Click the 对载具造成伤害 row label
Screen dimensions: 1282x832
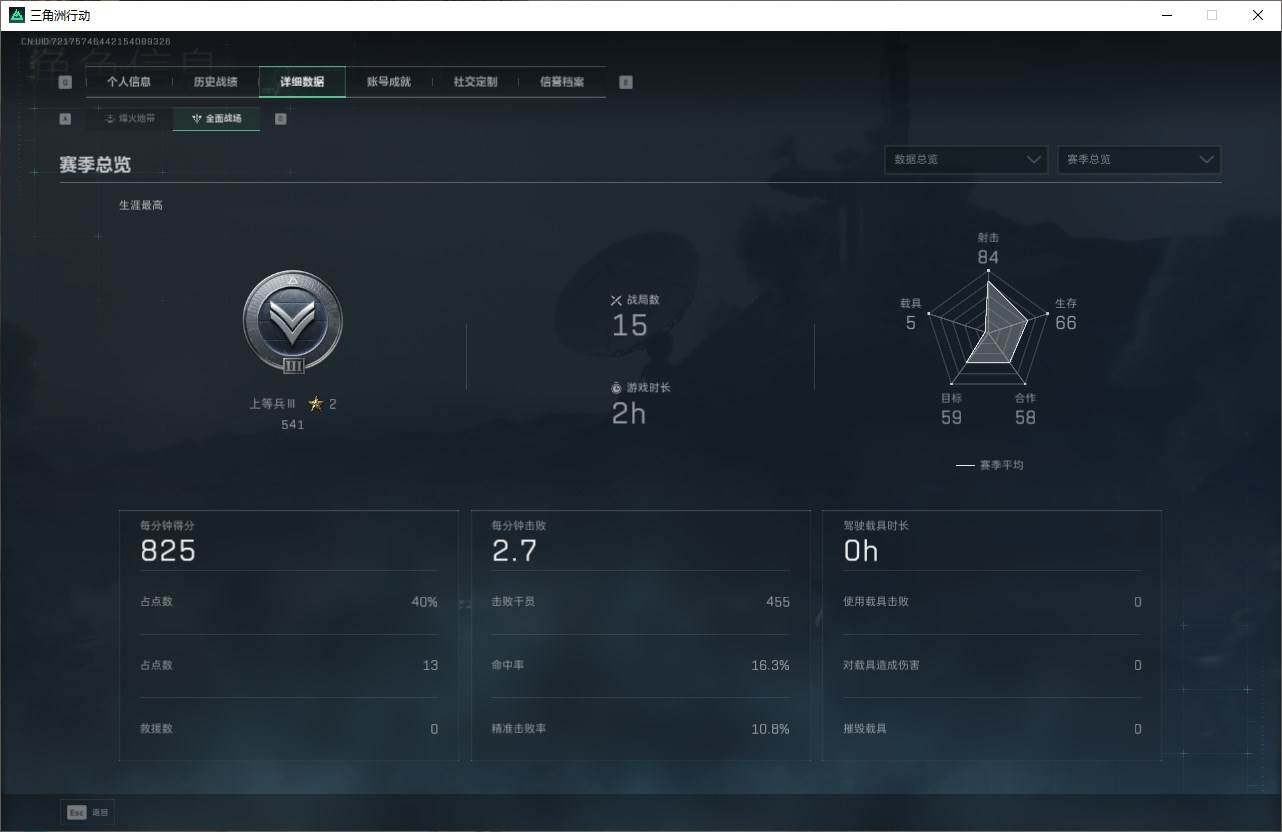(x=881, y=666)
